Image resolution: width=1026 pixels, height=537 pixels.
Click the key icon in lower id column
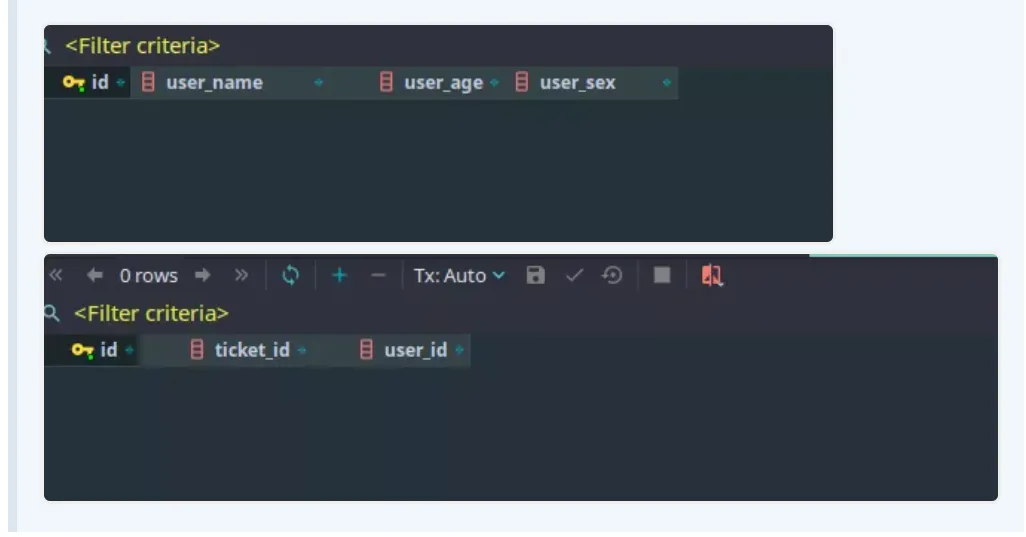(82, 351)
